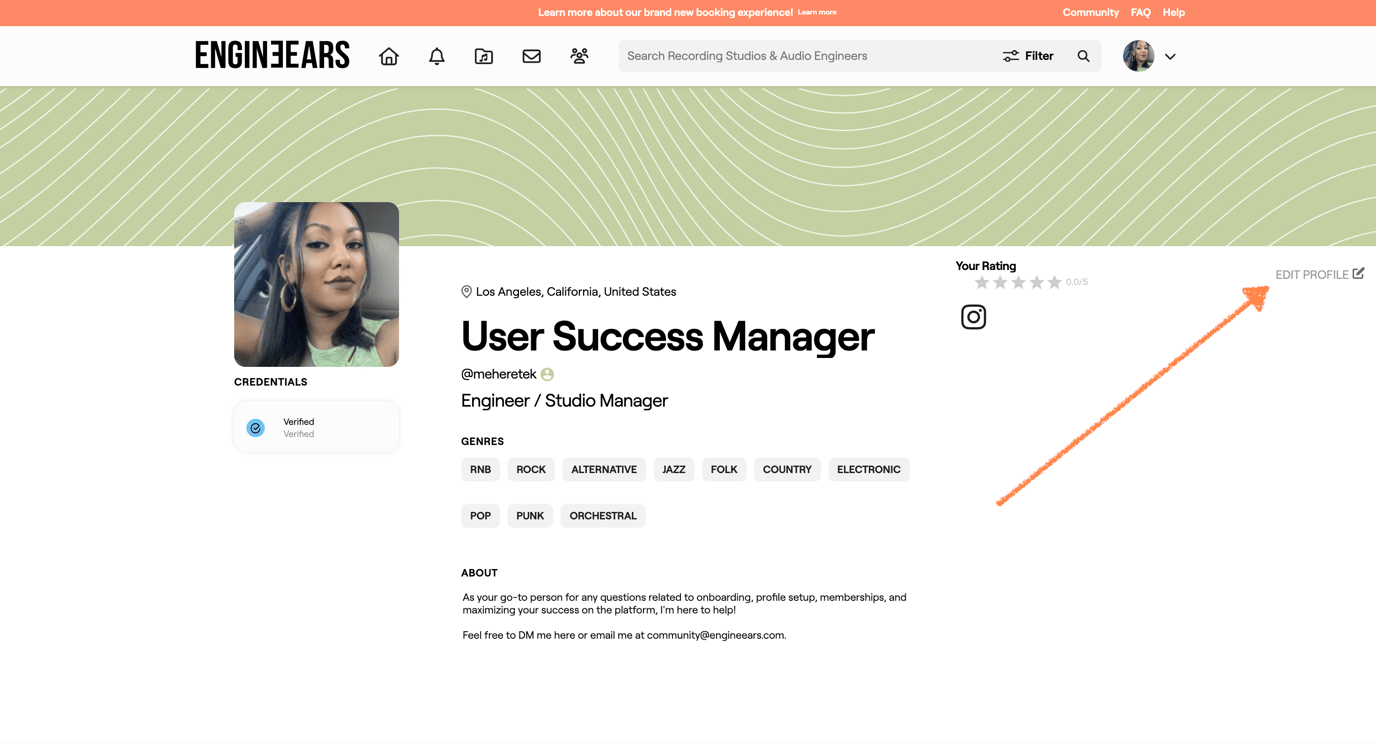Viewport: 1376px width, 744px height.
Task: Click the EngineEars logo
Action: (x=272, y=55)
